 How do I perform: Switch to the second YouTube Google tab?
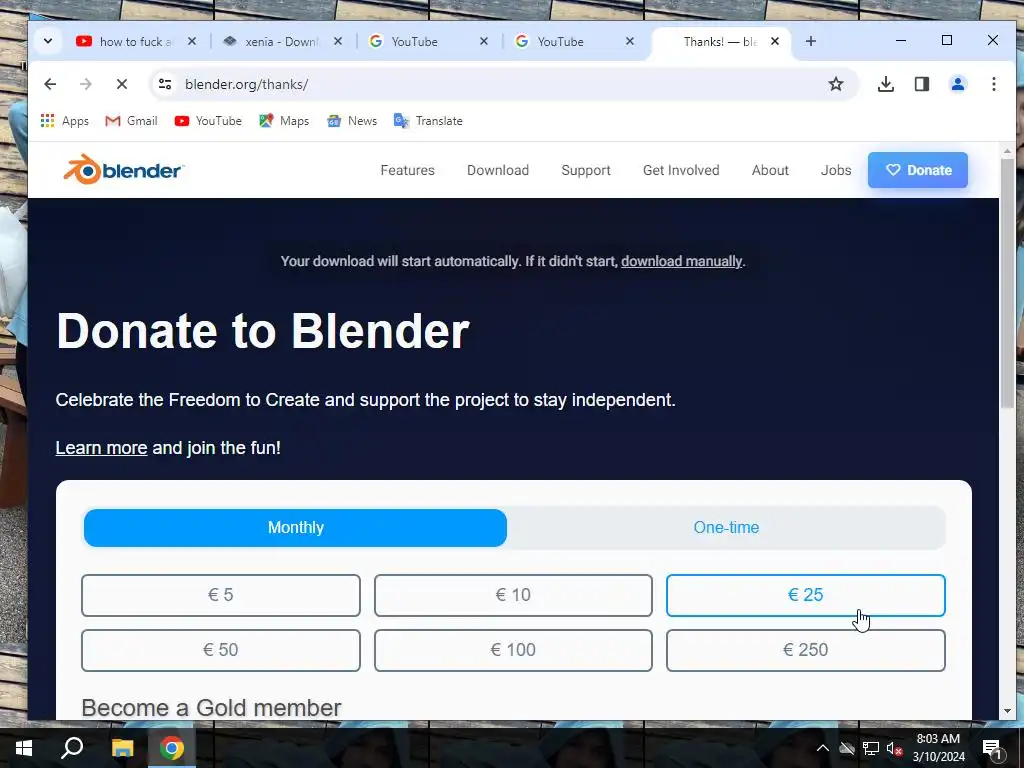coord(575,41)
